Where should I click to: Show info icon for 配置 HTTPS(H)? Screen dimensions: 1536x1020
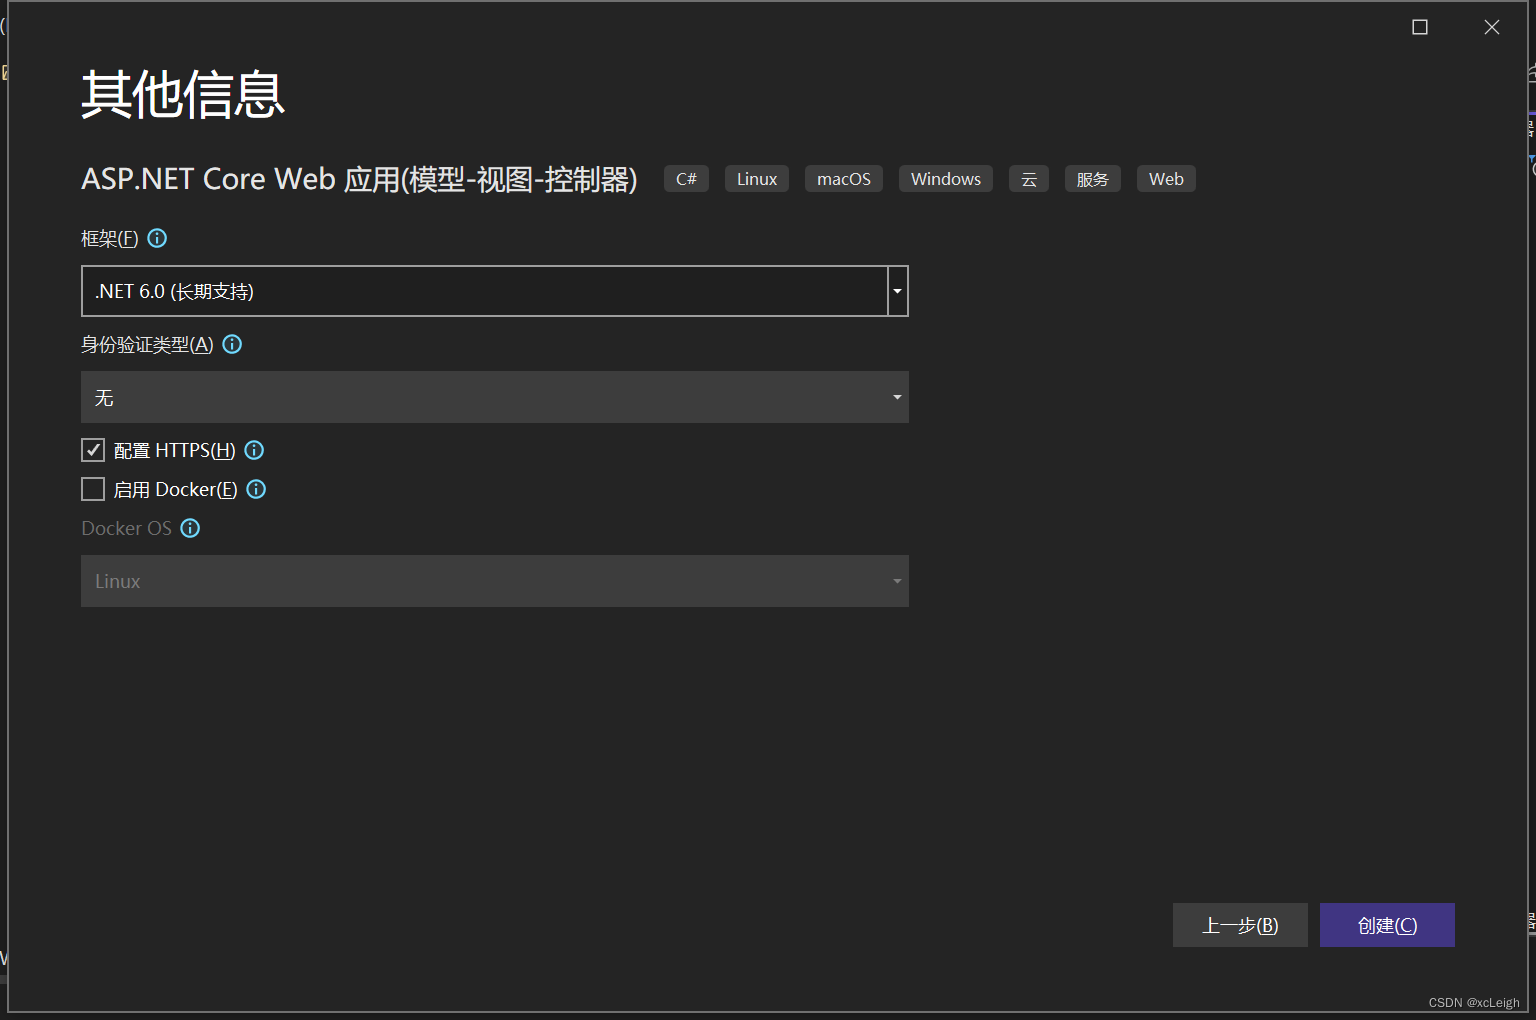tap(254, 450)
